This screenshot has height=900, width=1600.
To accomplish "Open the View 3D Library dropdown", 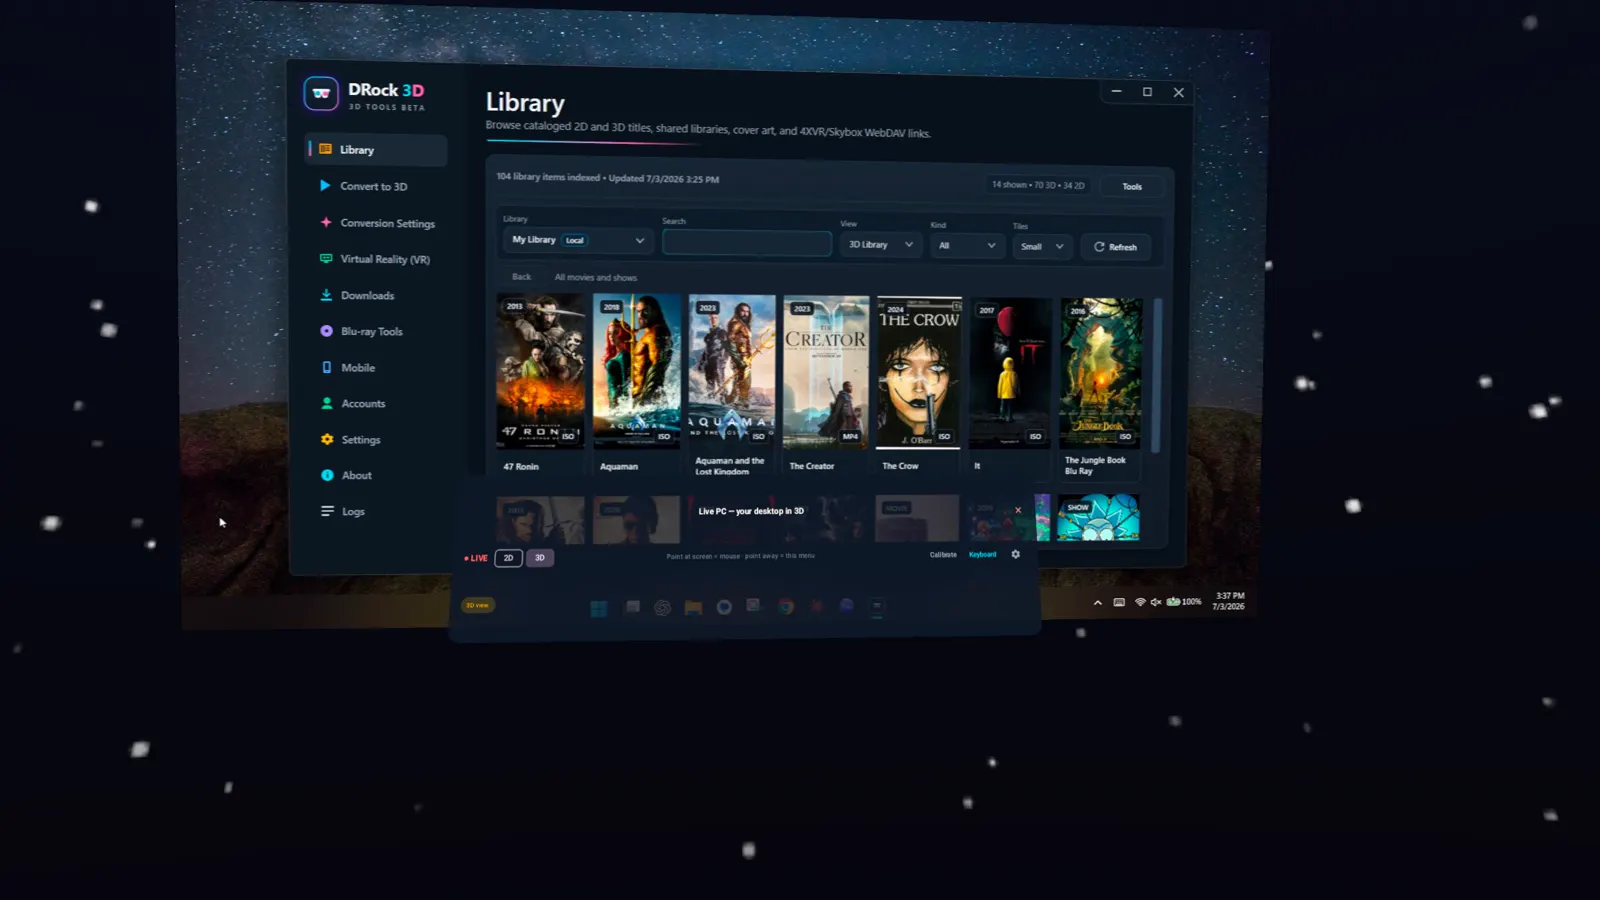I will pyautogui.click(x=880, y=244).
